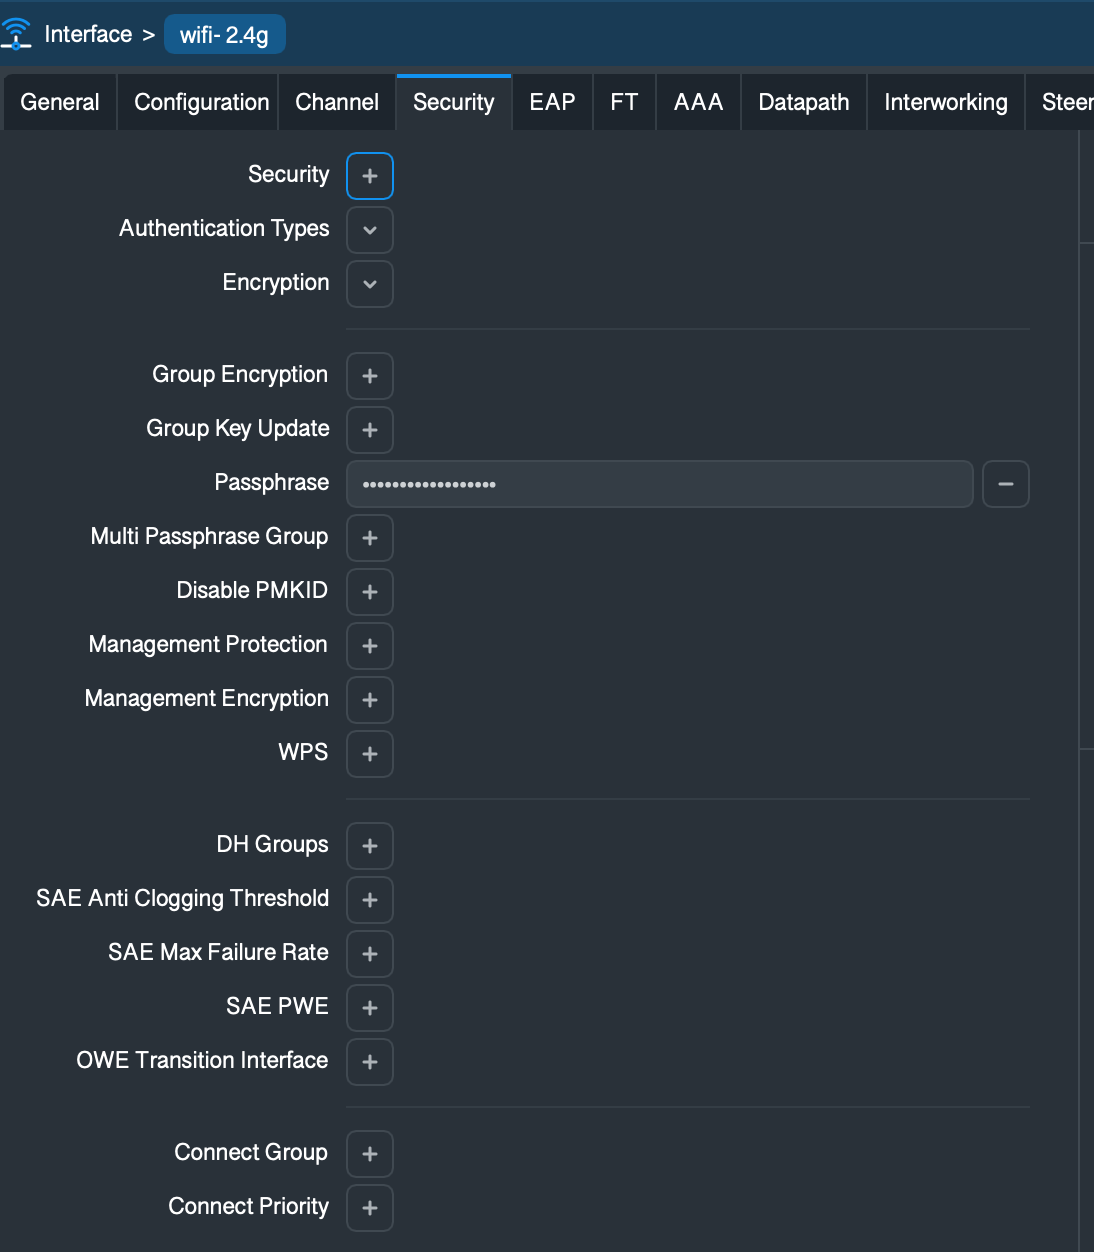Screen dimensions: 1094x1252
Task: Add a DH Groups value
Action: click(x=370, y=846)
